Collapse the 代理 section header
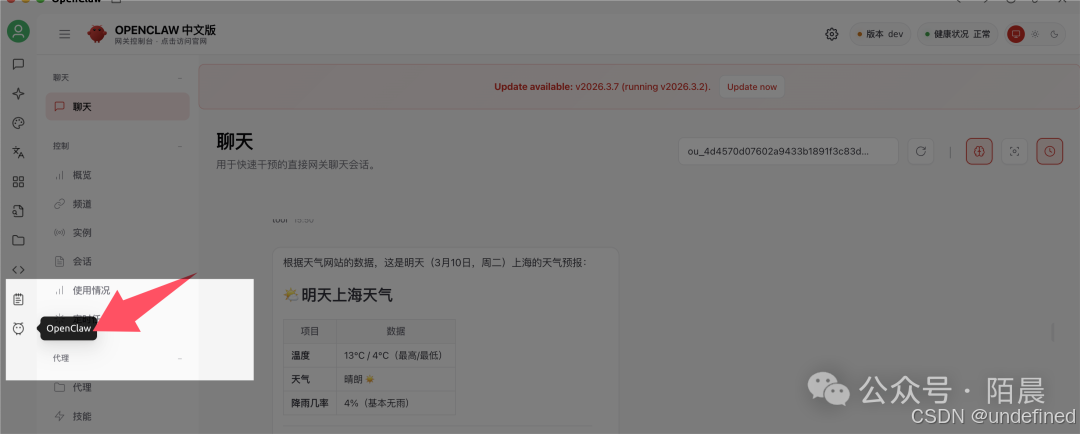 (x=118, y=358)
